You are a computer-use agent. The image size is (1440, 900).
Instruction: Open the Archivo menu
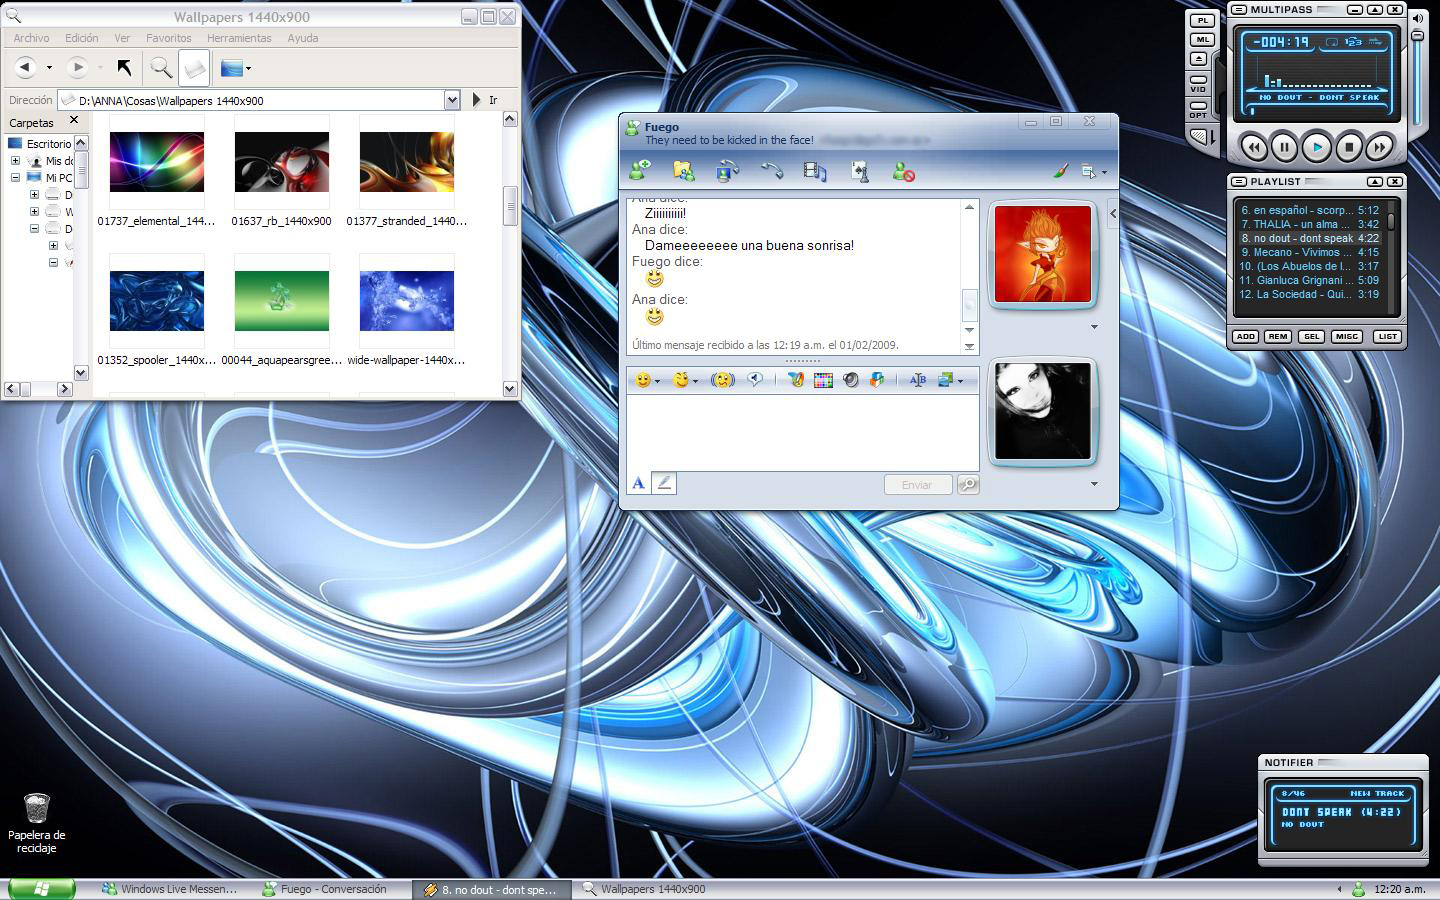tap(31, 38)
